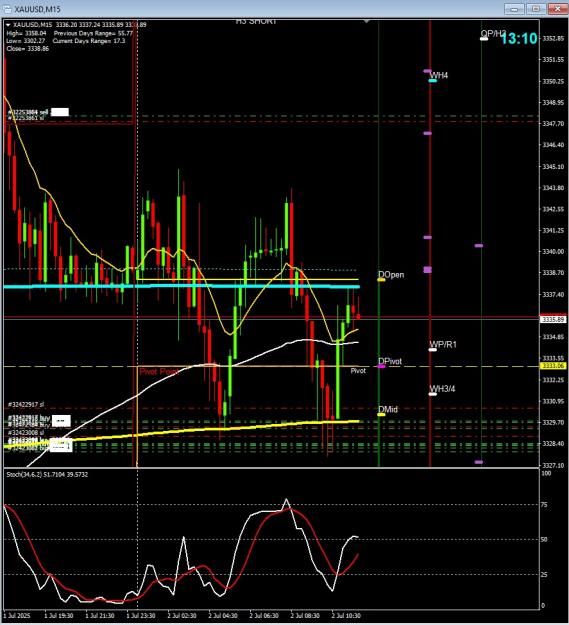
Task: Select the WH3/4 level label
Action: tap(442, 389)
